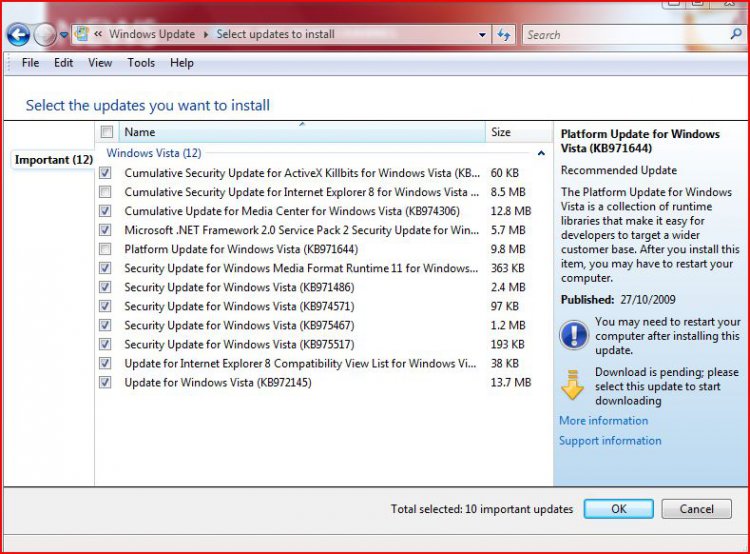750x554 pixels.
Task: Open the File menu
Action: click(x=30, y=63)
